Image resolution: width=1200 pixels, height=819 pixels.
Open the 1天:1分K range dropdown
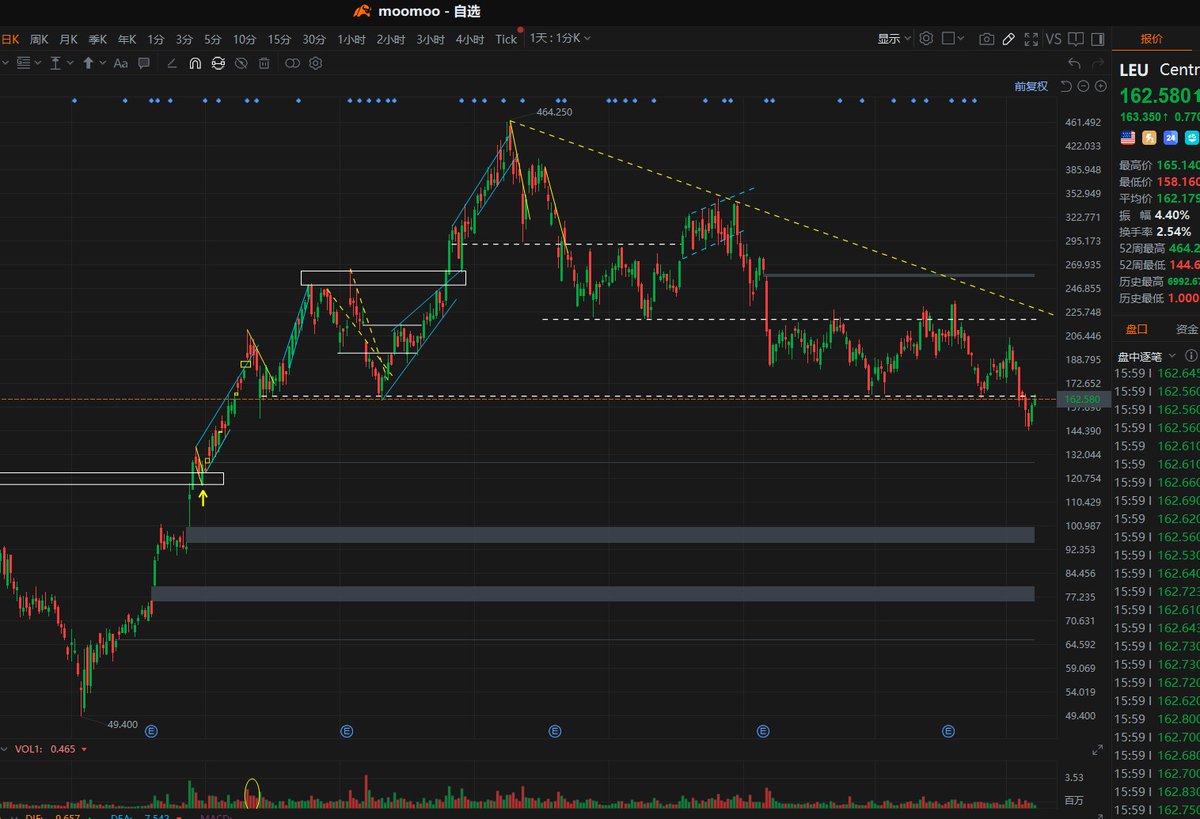(x=560, y=38)
